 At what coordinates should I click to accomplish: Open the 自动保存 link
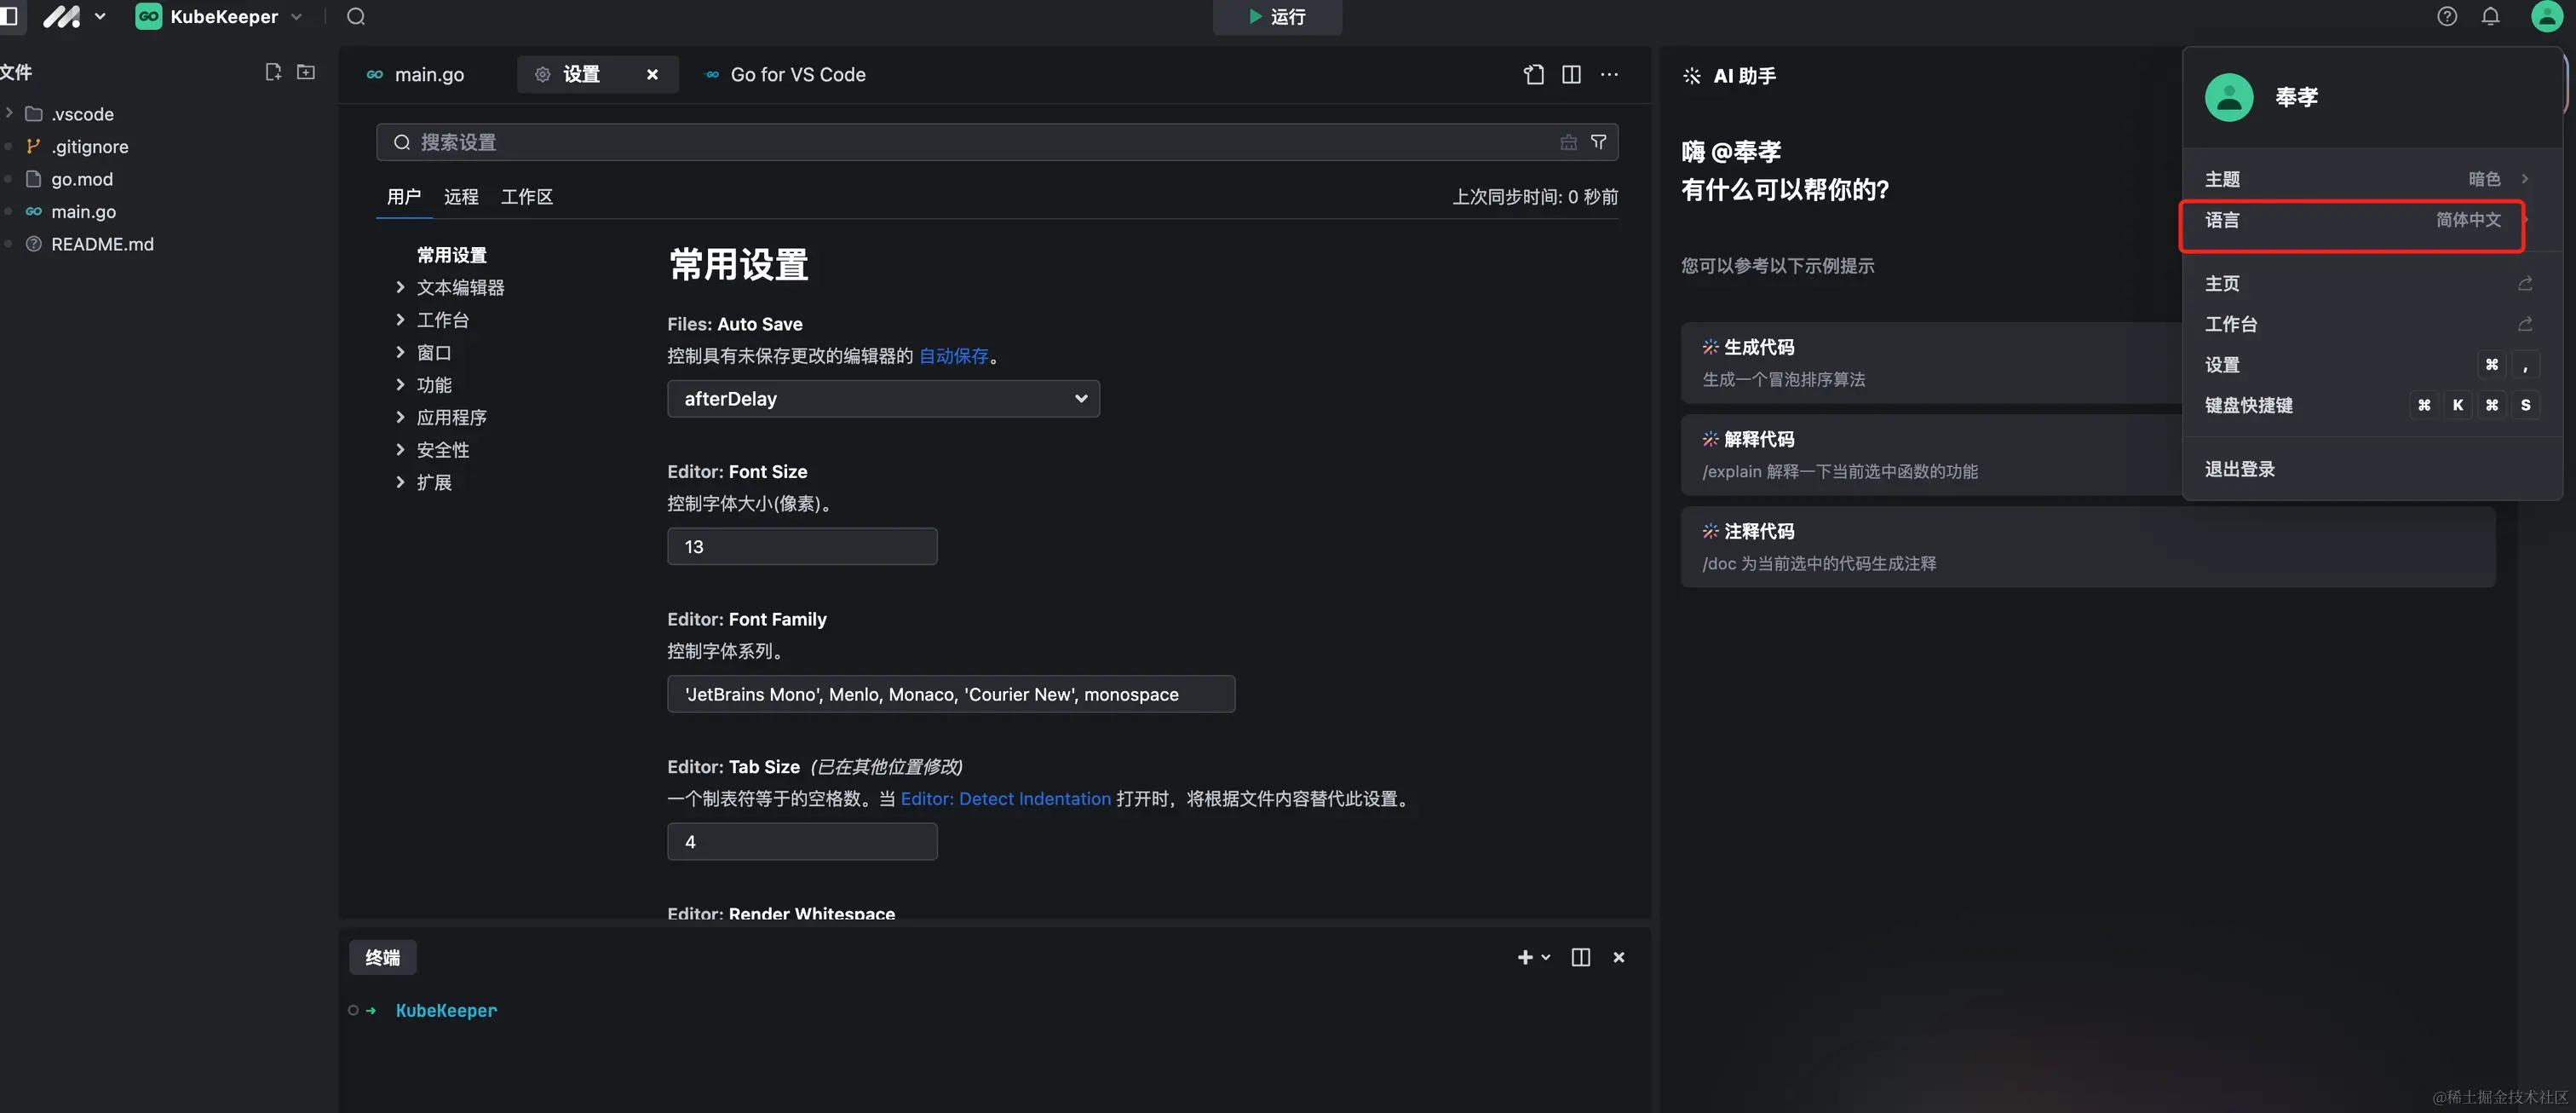coord(953,356)
